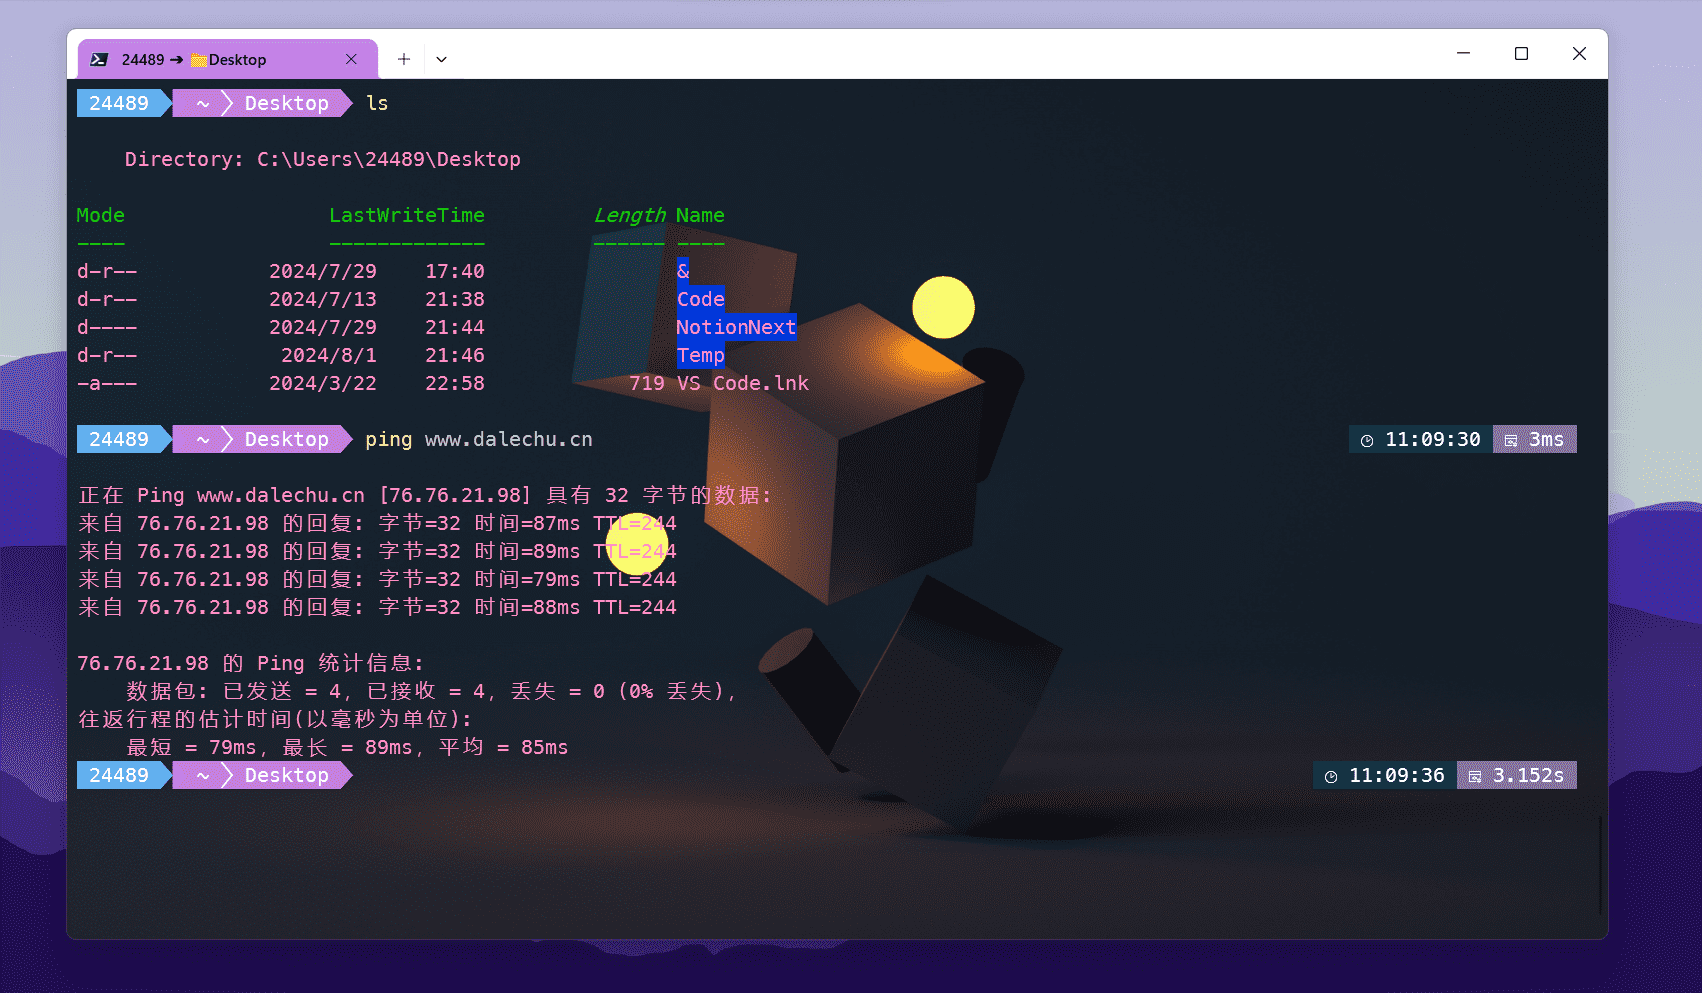Viewport: 1702px width, 993px height.
Task: Click the folder icon in tab title
Action: pyautogui.click(x=199, y=60)
